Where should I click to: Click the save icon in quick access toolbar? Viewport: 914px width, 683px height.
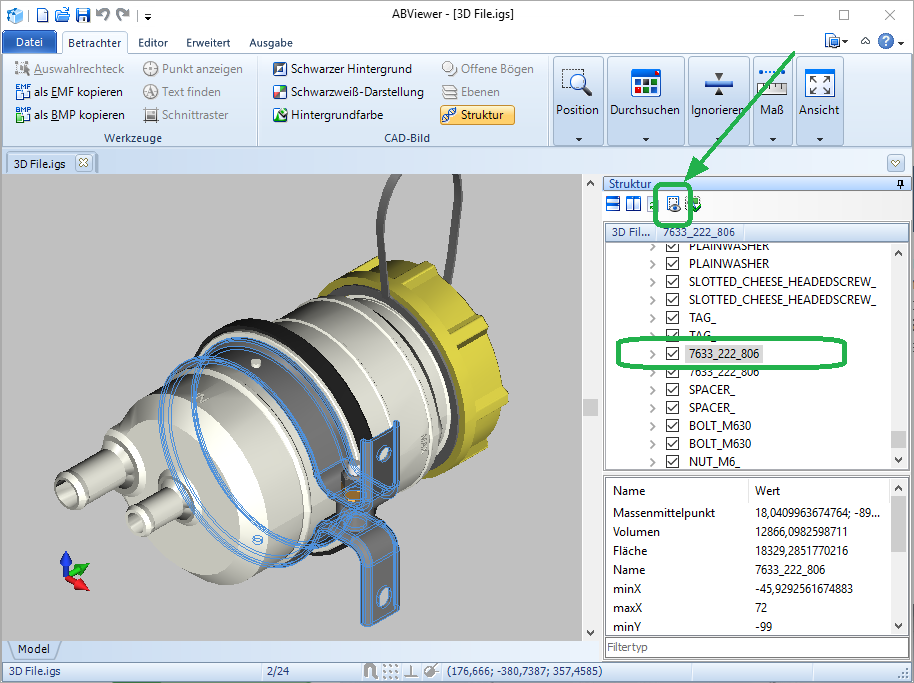pyautogui.click(x=83, y=15)
